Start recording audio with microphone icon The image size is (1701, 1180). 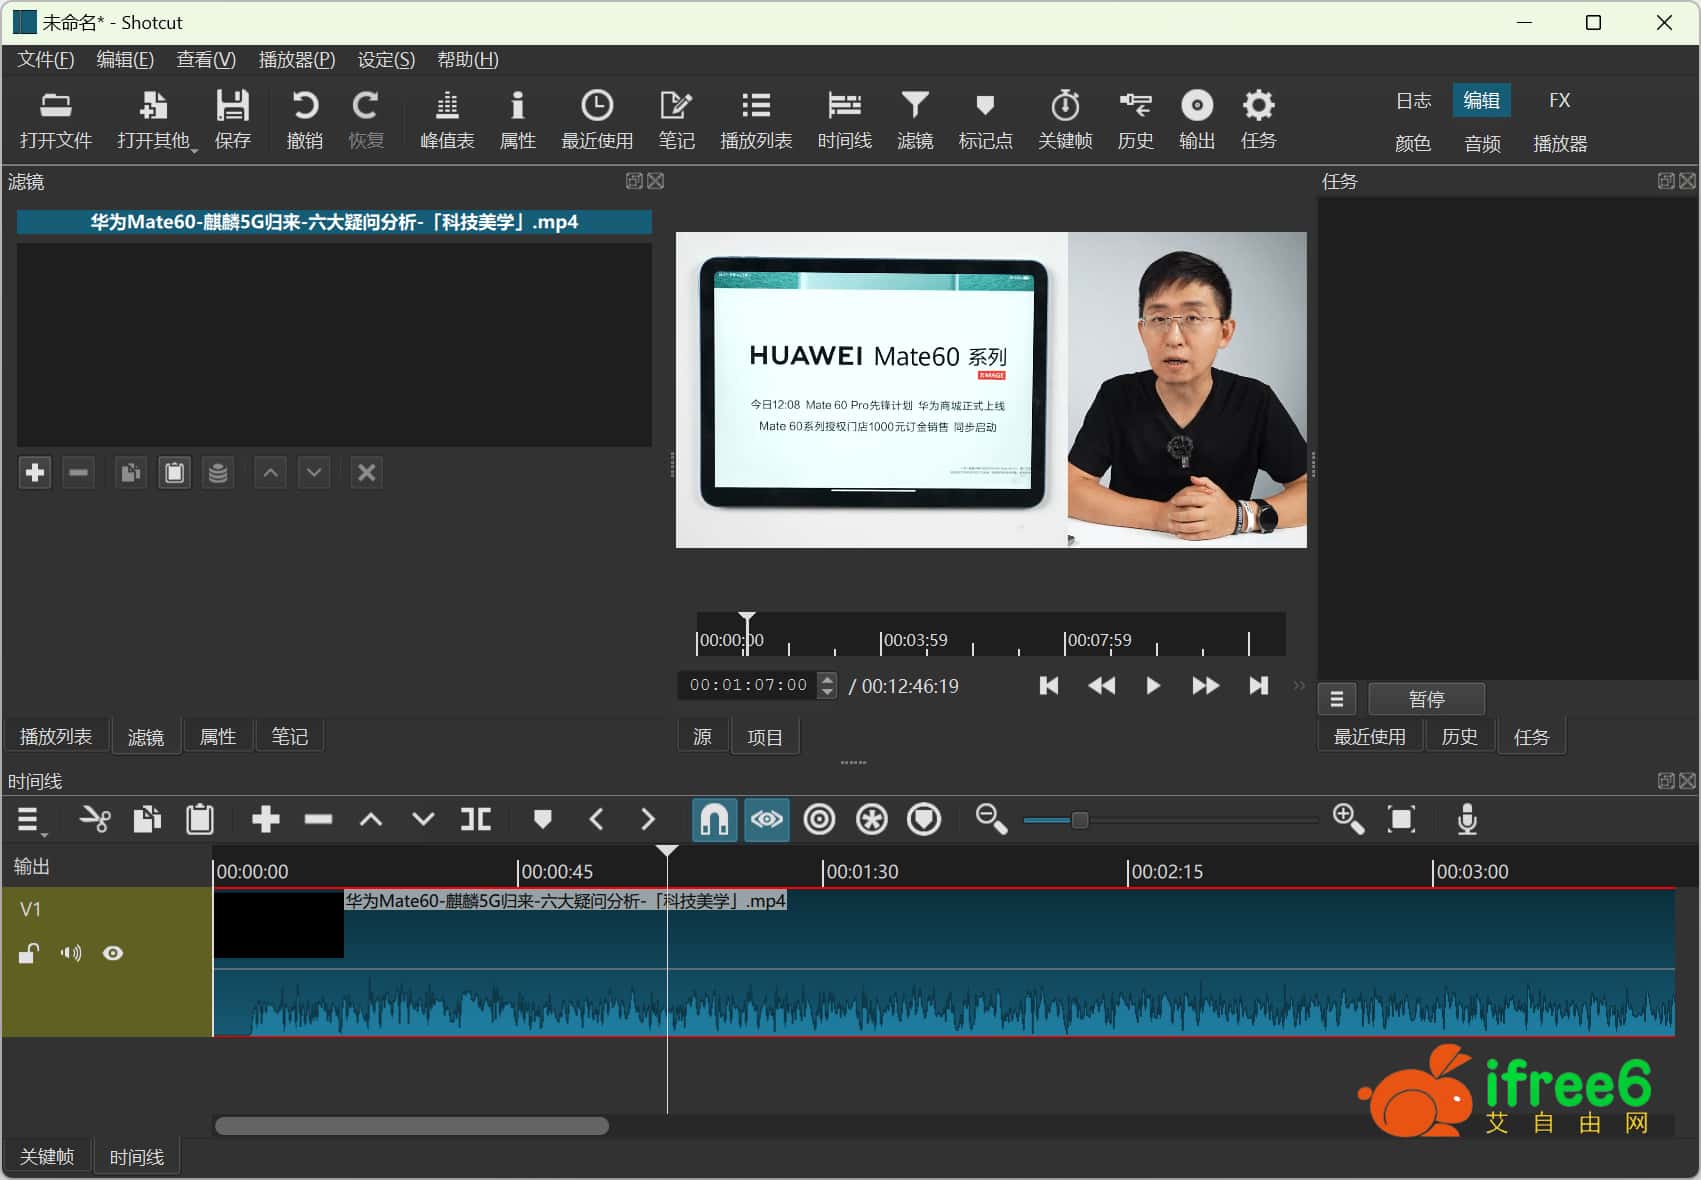pyautogui.click(x=1466, y=820)
